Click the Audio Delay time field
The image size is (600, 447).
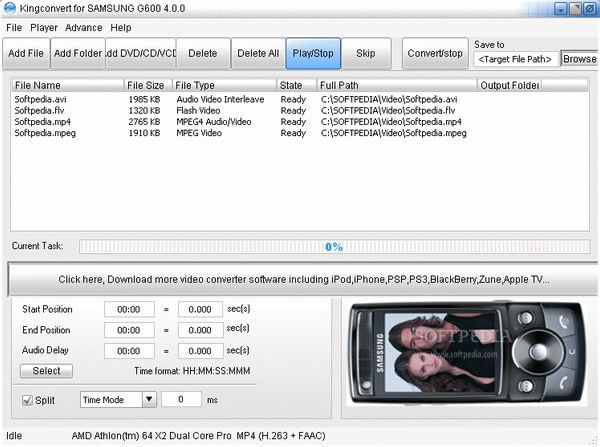pyautogui.click(x=129, y=351)
